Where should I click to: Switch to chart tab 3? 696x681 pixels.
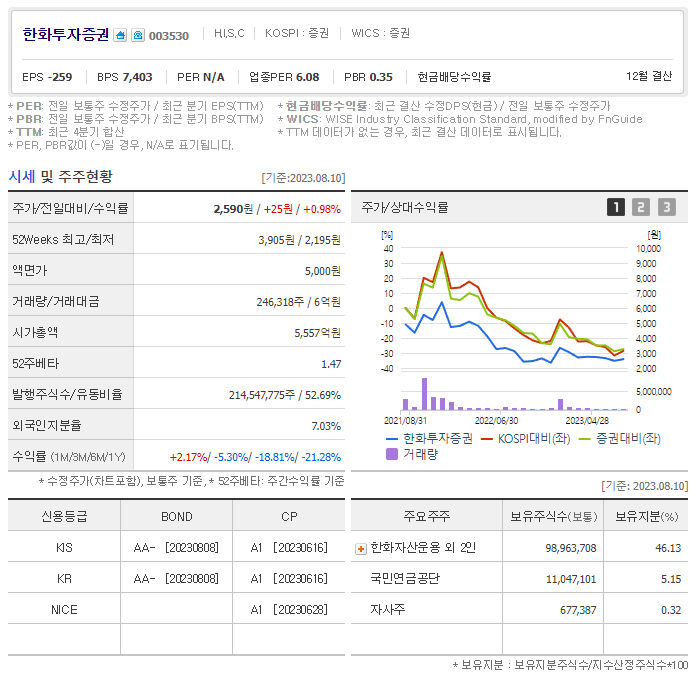pos(666,207)
